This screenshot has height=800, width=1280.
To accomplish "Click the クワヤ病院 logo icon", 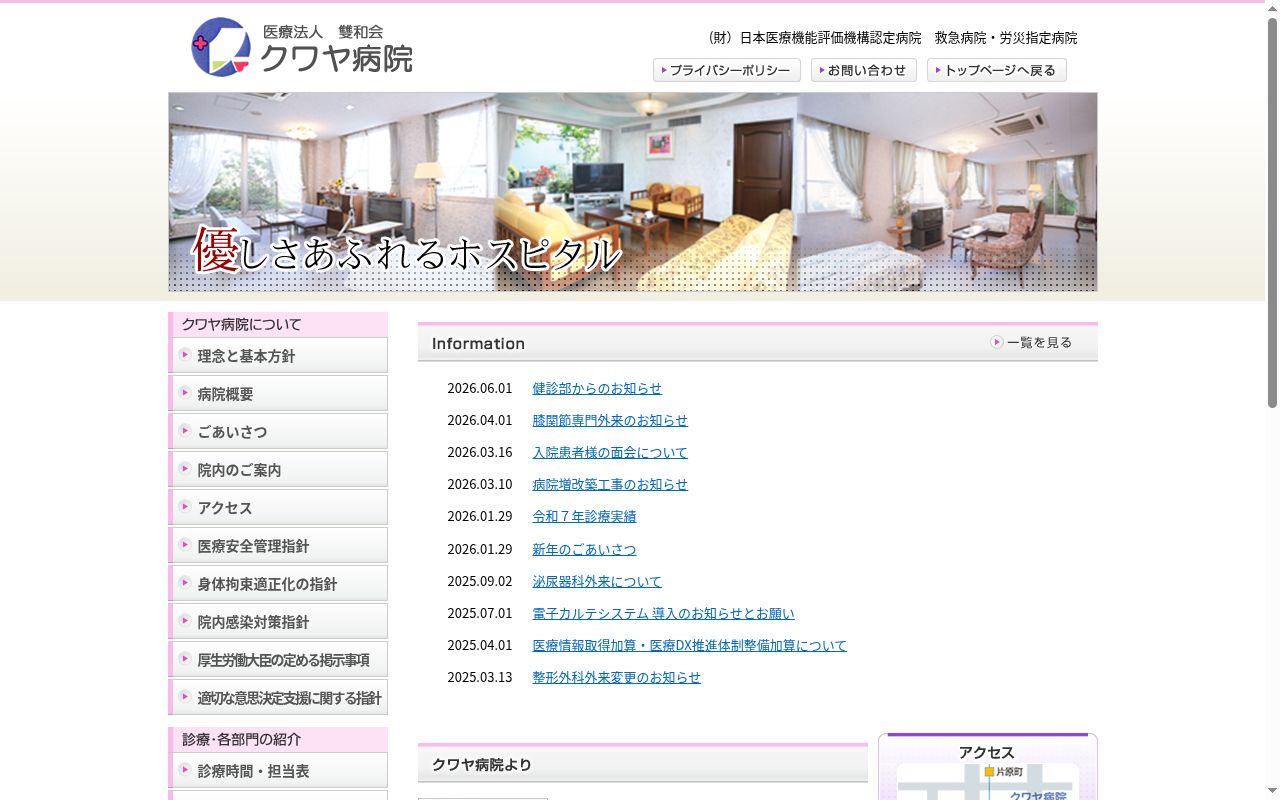I will pyautogui.click(x=221, y=47).
